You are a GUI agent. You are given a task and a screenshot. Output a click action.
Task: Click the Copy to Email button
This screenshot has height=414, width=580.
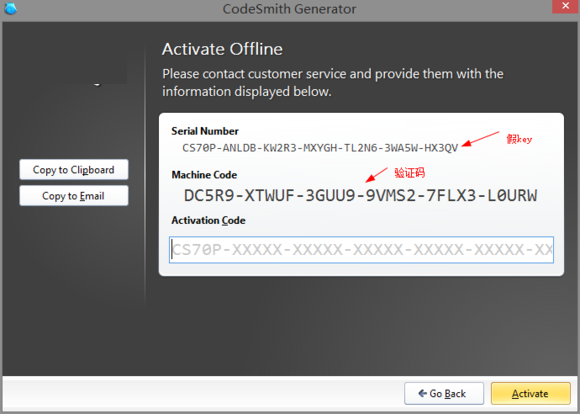(x=74, y=196)
